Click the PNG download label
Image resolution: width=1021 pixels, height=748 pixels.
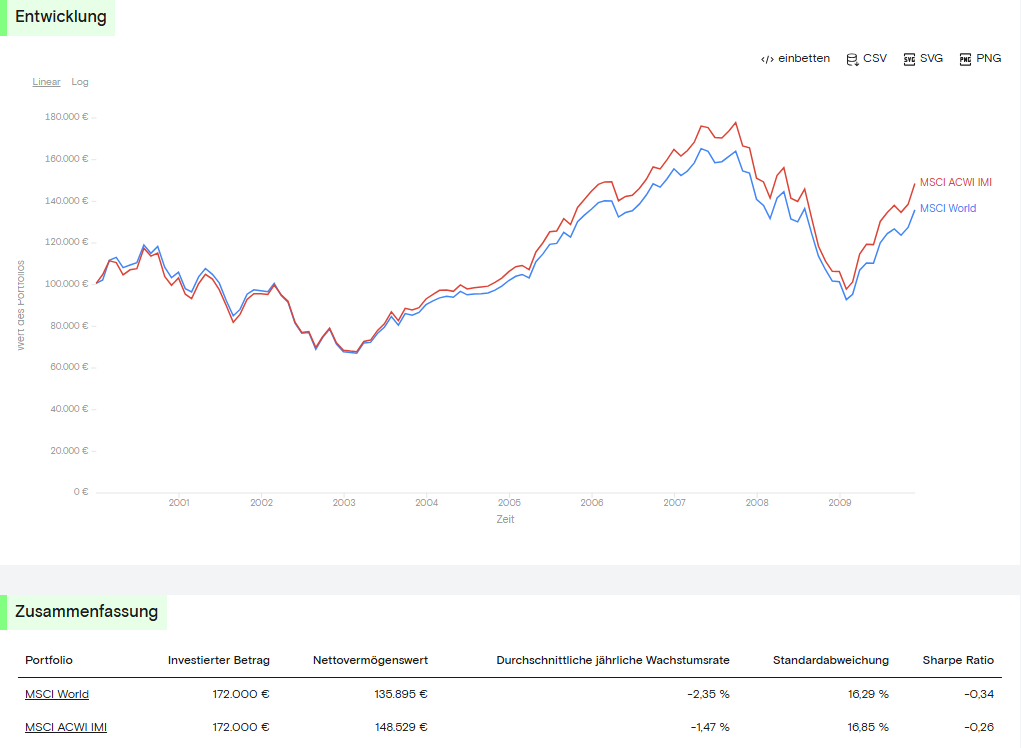988,59
